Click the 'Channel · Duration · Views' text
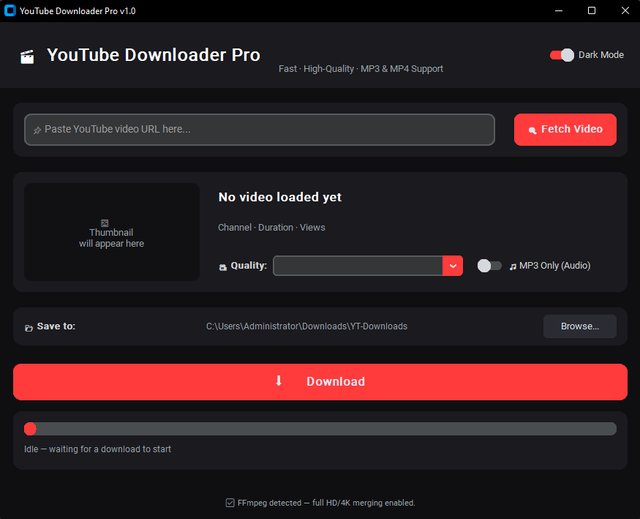 pos(271,227)
